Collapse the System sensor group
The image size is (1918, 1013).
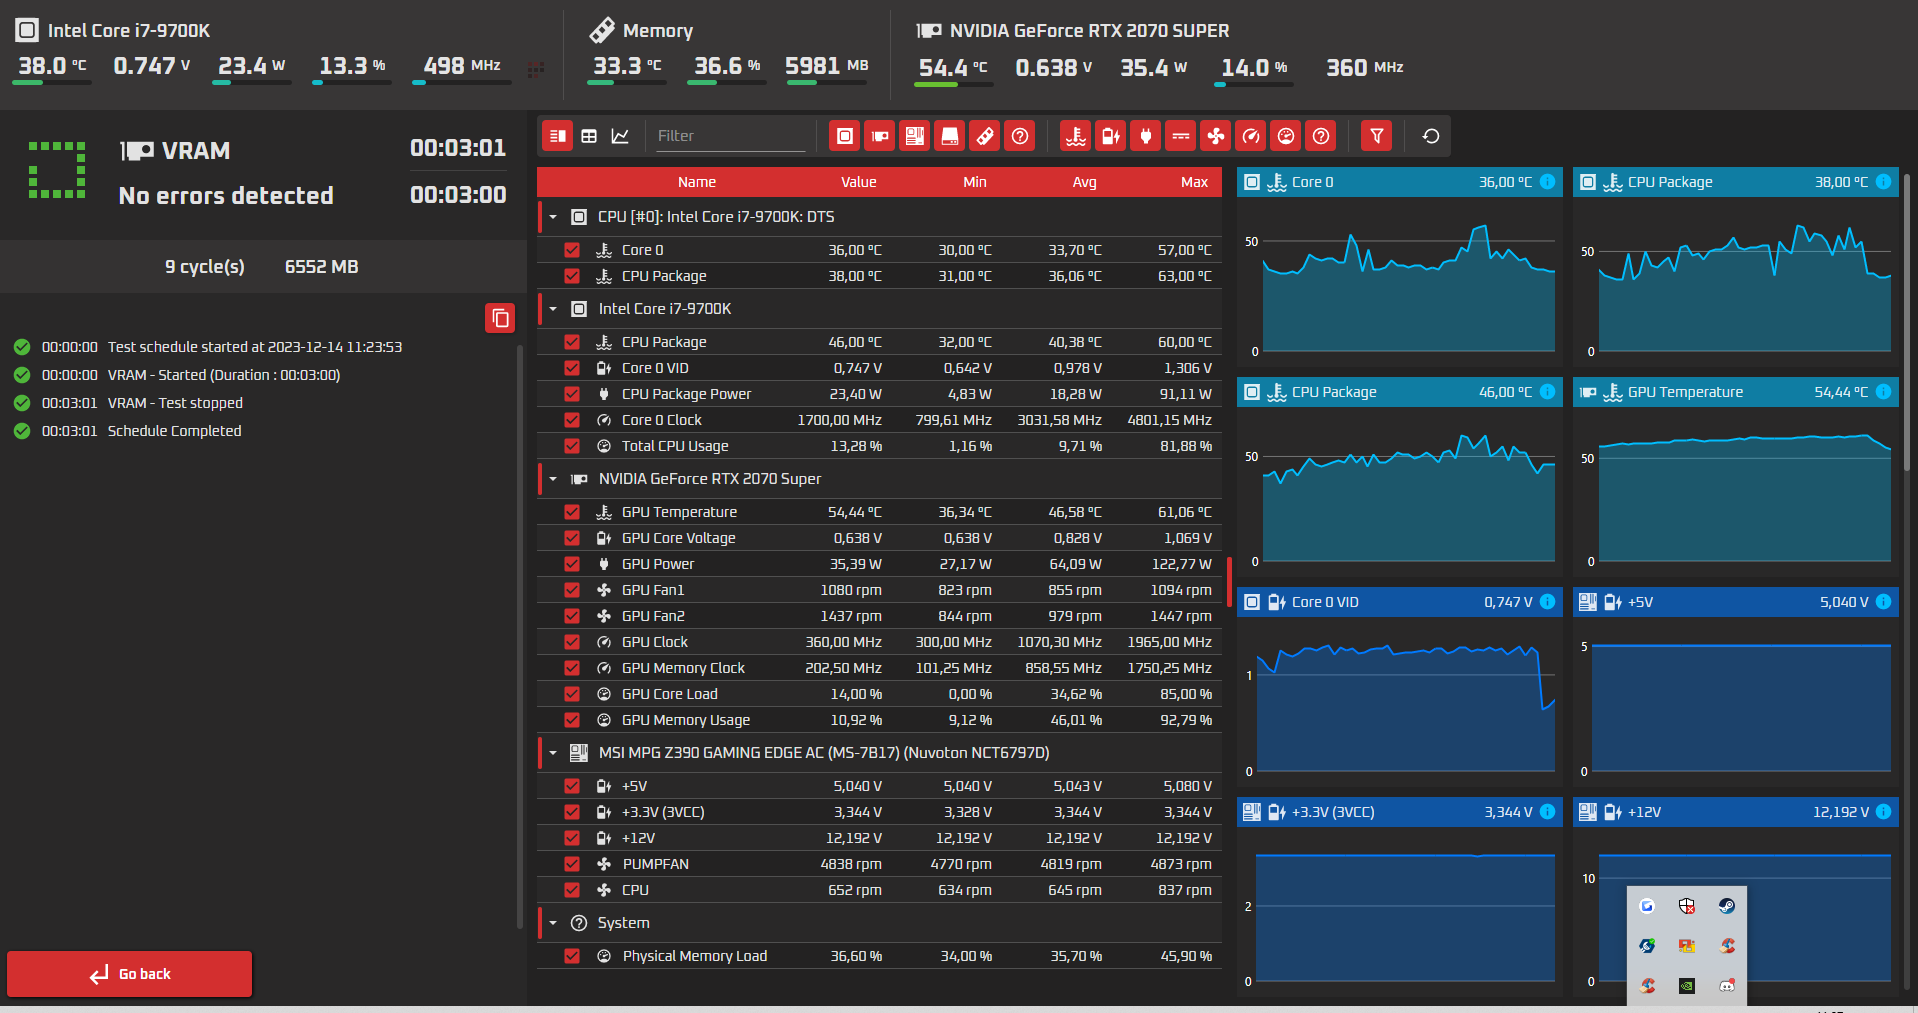(553, 923)
